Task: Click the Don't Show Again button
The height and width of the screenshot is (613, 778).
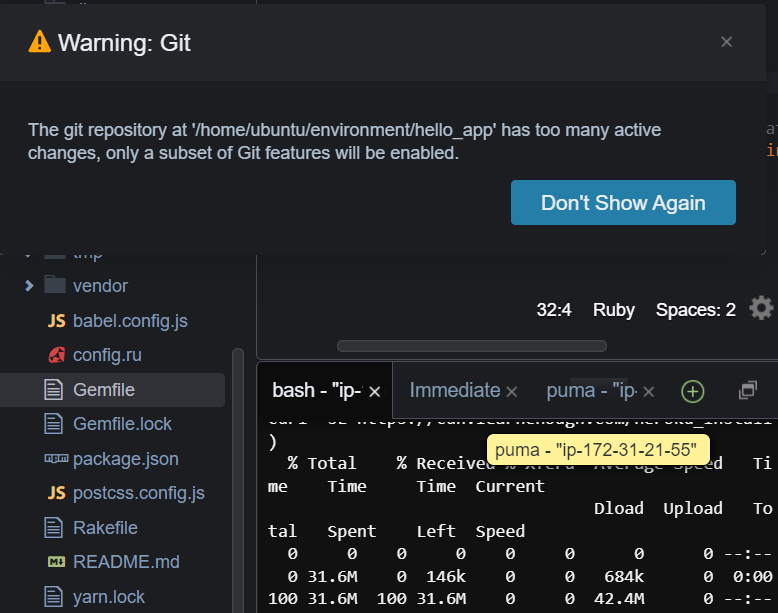Action: click(x=623, y=203)
